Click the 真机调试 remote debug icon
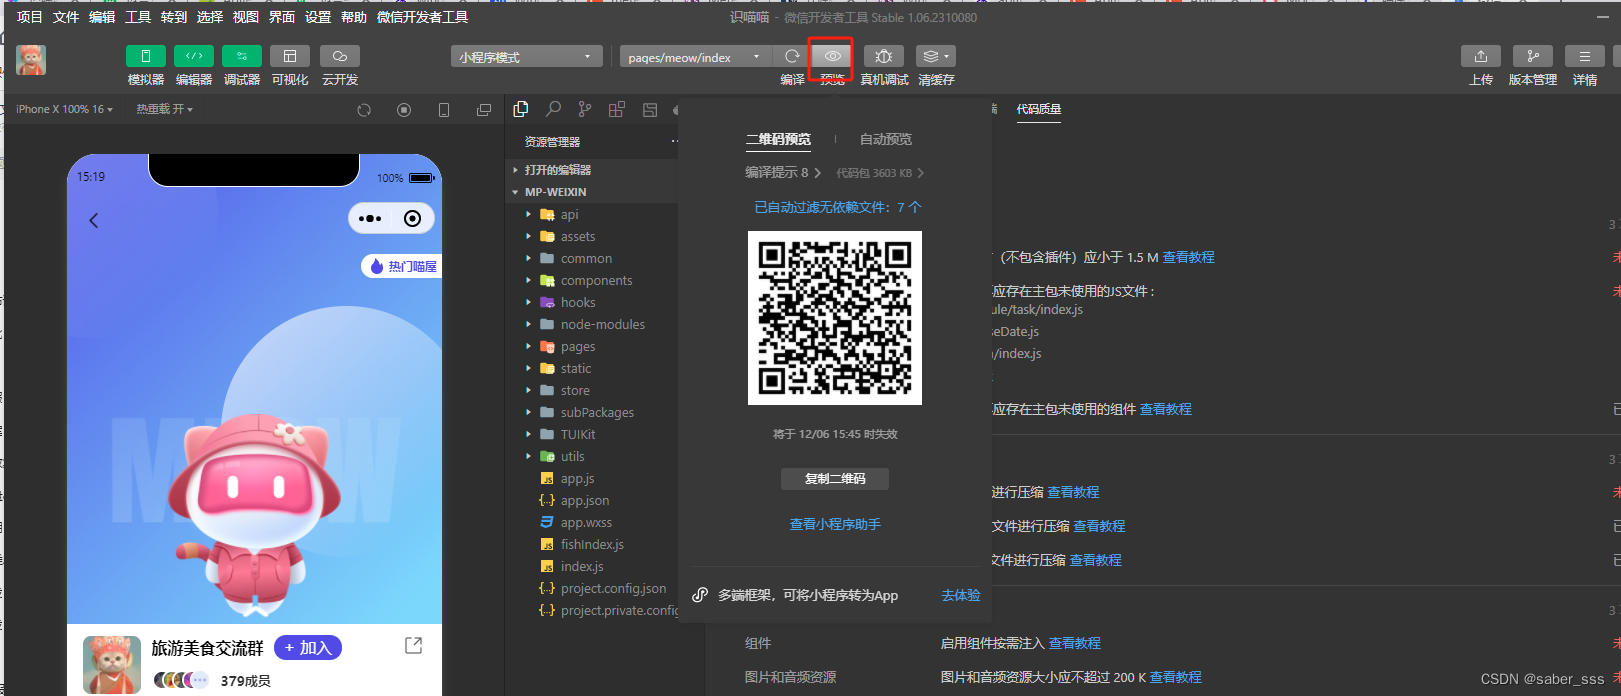 tap(884, 56)
